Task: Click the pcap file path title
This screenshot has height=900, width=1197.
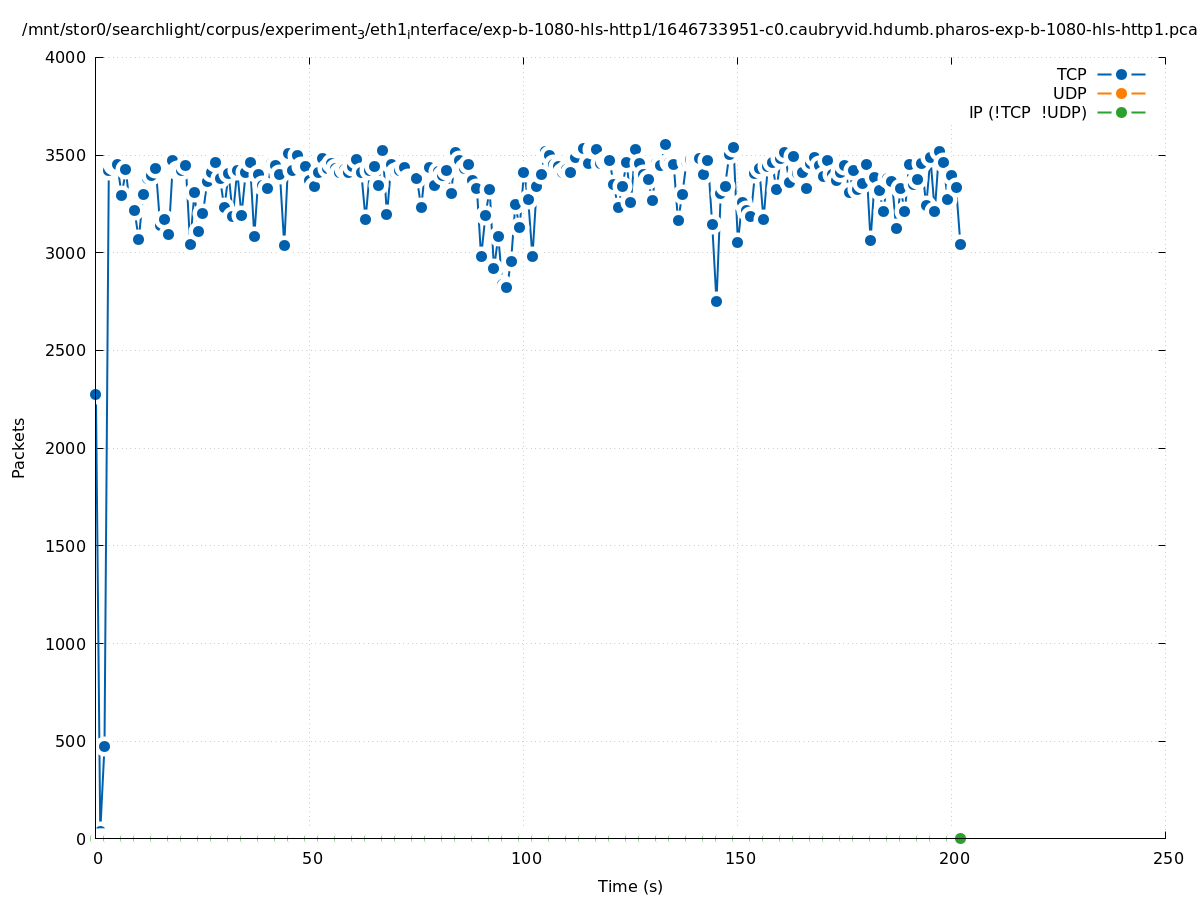Action: pyautogui.click(x=609, y=30)
